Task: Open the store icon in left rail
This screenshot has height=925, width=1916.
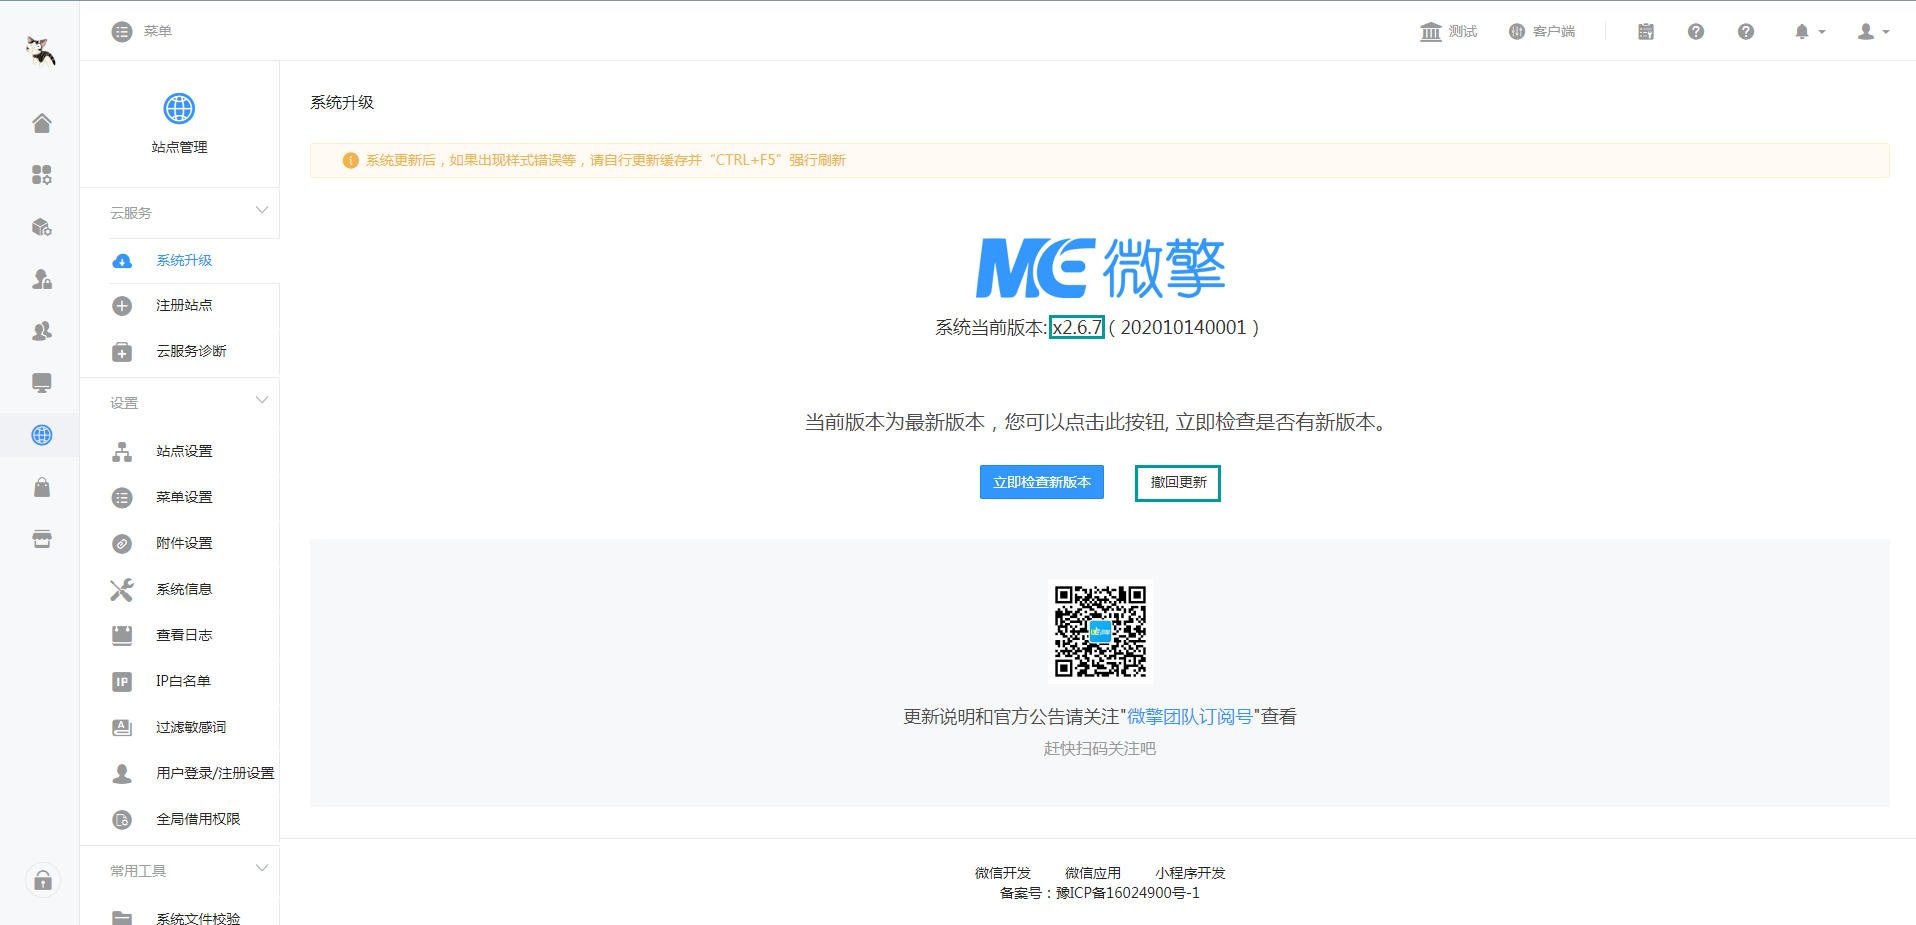Action: (41, 539)
